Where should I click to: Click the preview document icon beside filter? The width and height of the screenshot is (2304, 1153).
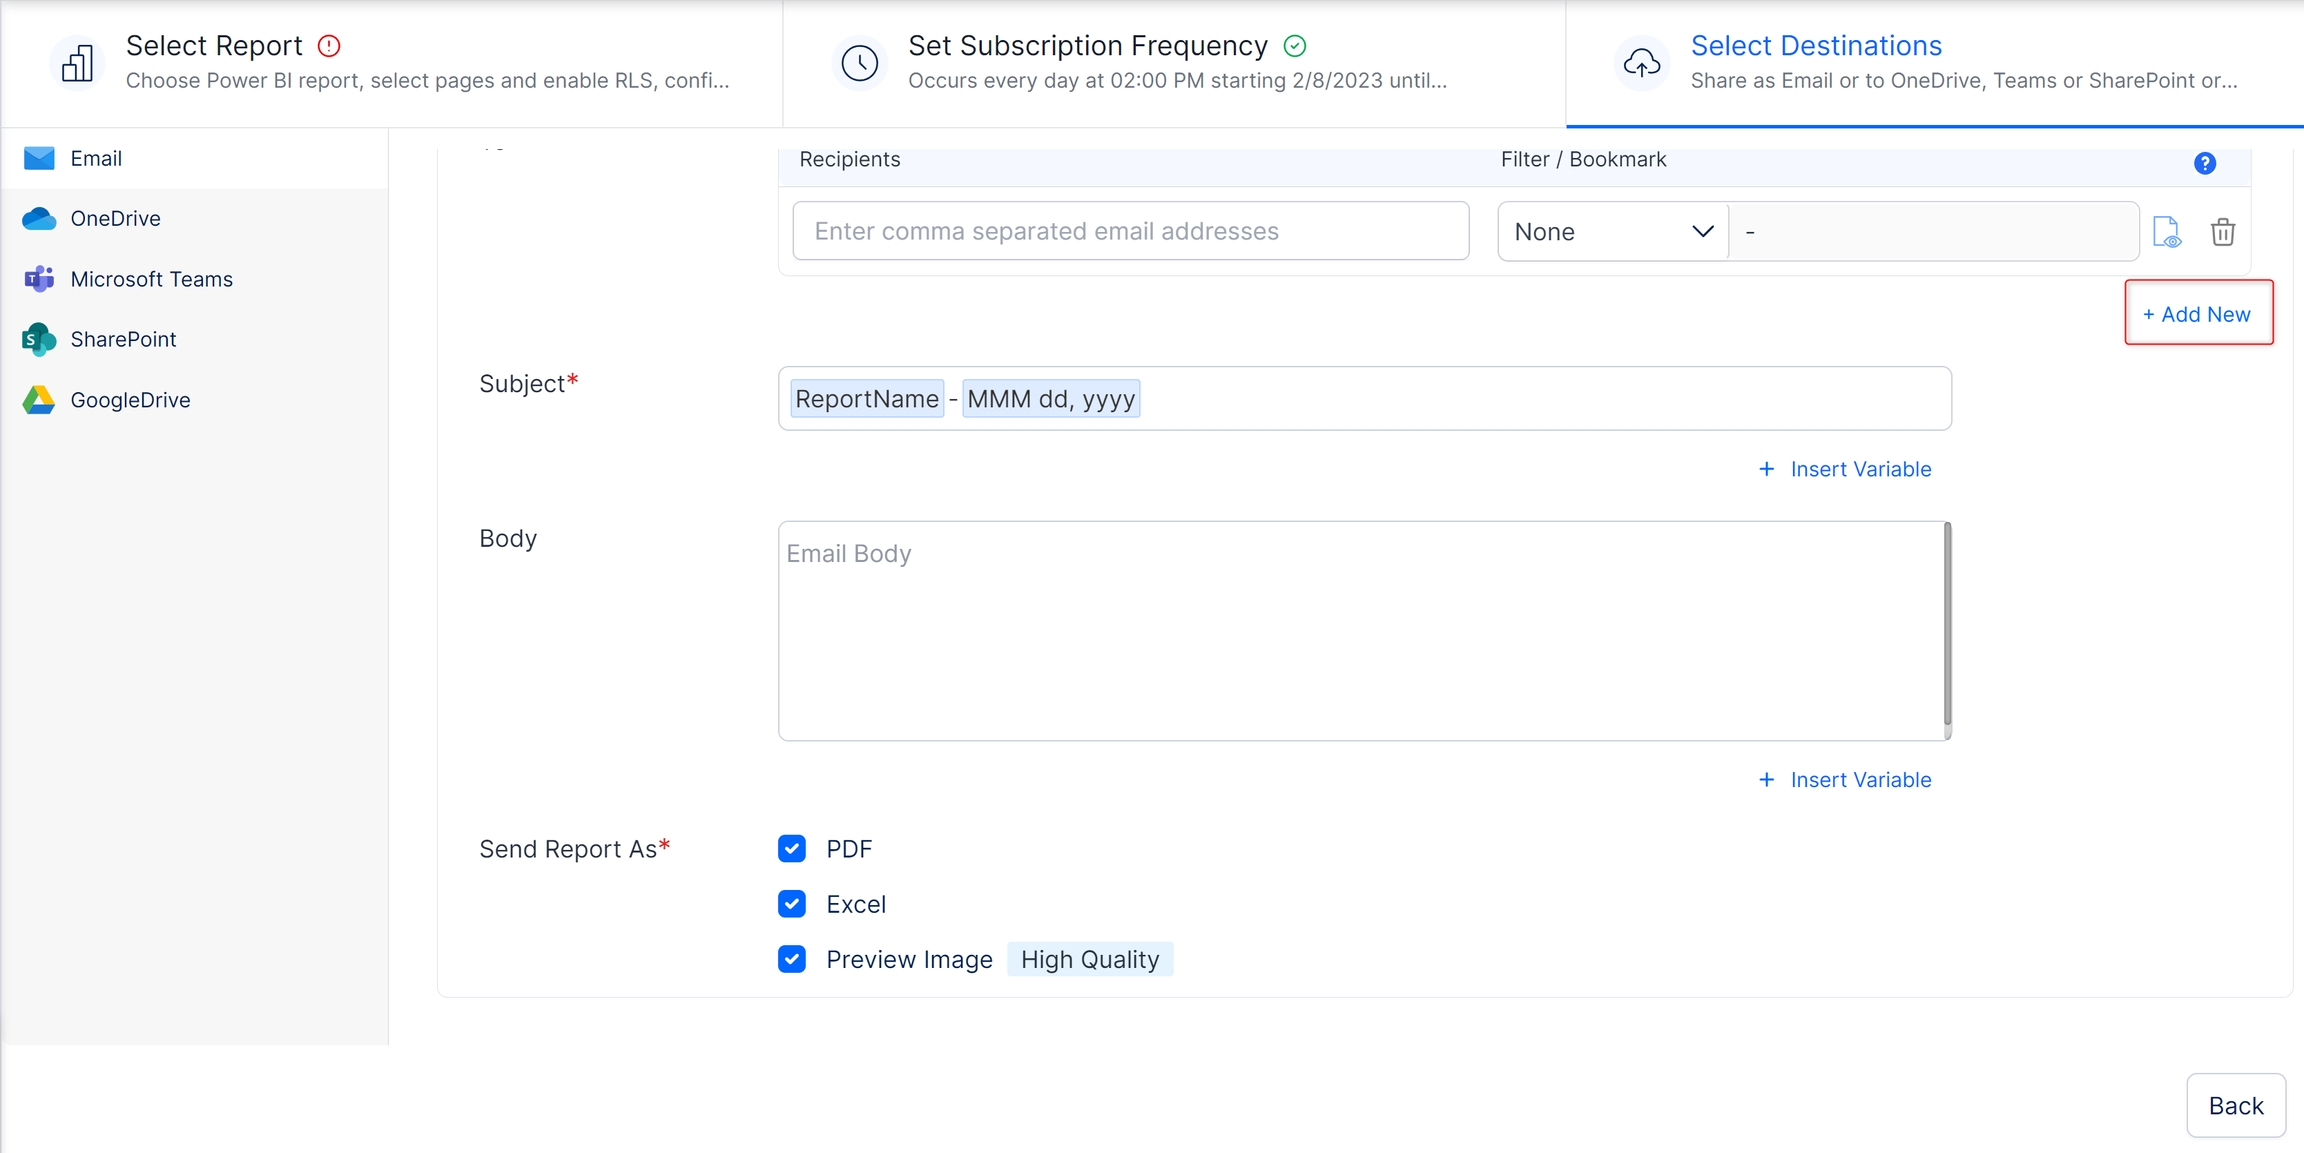point(2166,232)
